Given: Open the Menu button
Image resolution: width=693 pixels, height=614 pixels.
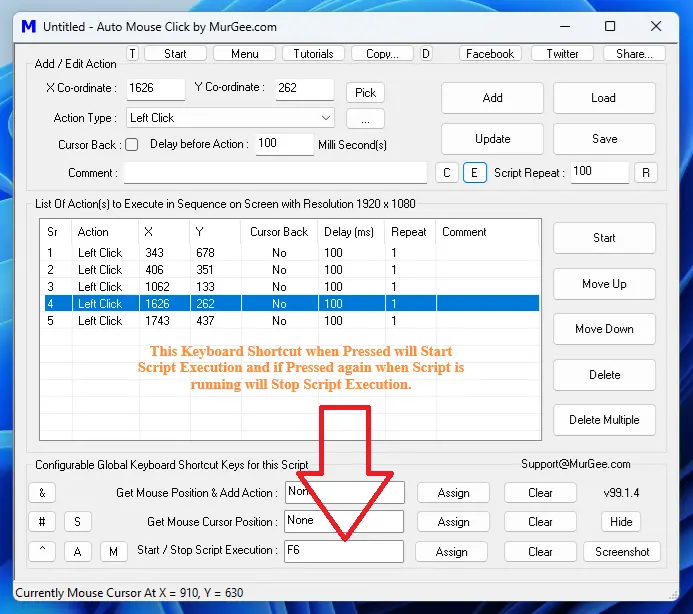Looking at the screenshot, I should (x=244, y=54).
